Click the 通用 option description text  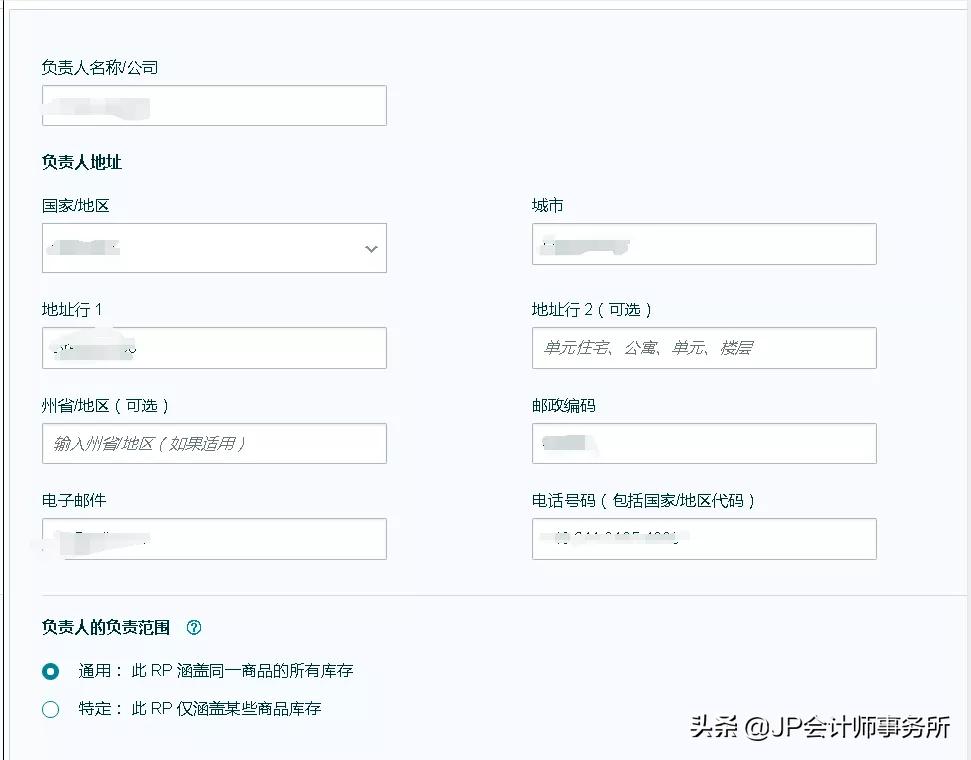(x=225, y=671)
